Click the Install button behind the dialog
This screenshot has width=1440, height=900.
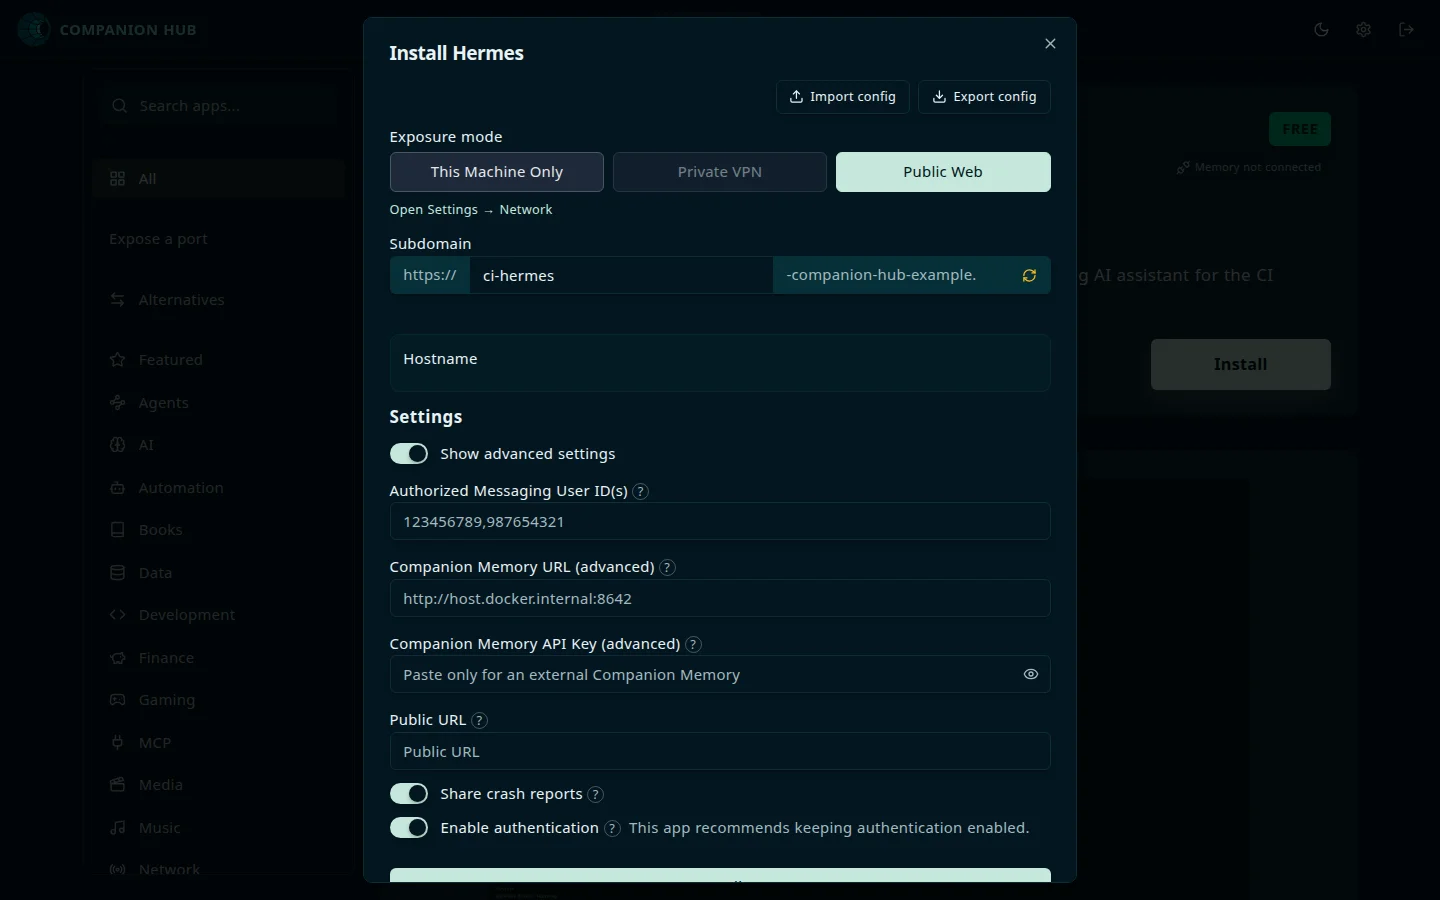click(x=1240, y=365)
